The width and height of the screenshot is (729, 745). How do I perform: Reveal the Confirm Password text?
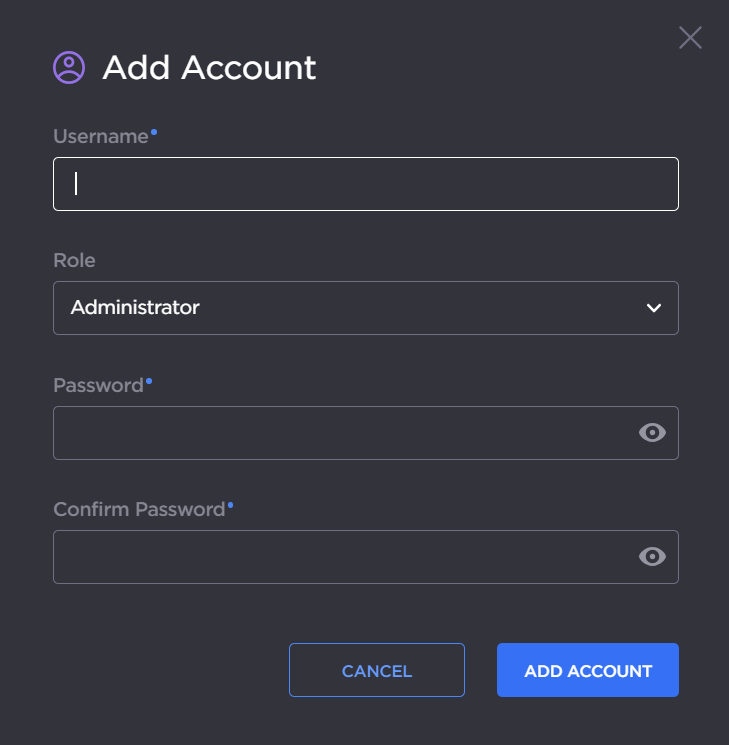coord(652,556)
